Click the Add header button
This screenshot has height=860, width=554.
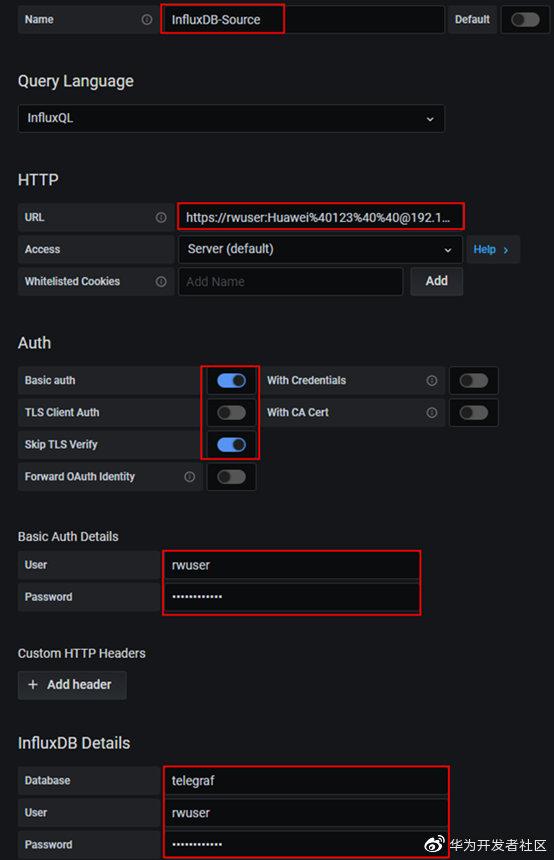click(x=72, y=685)
